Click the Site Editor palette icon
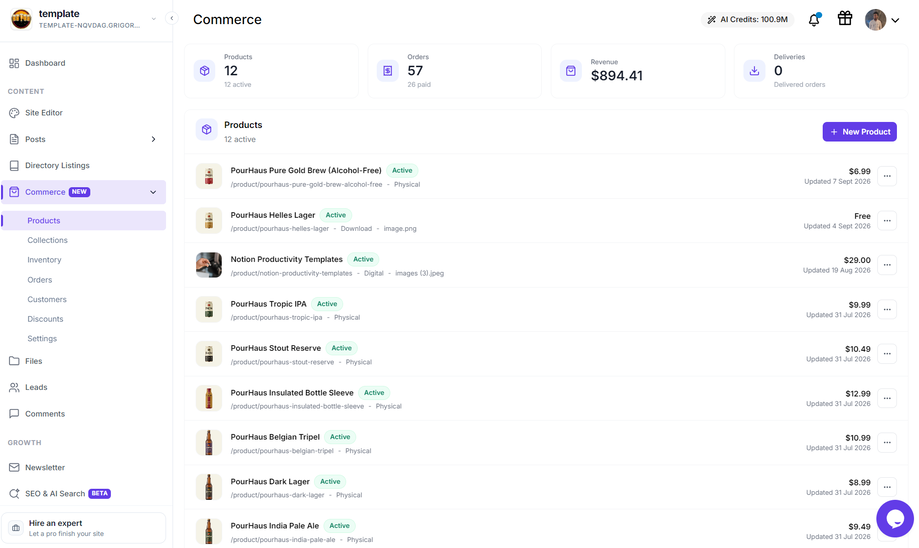The height and width of the screenshot is (548, 919). pos(14,113)
